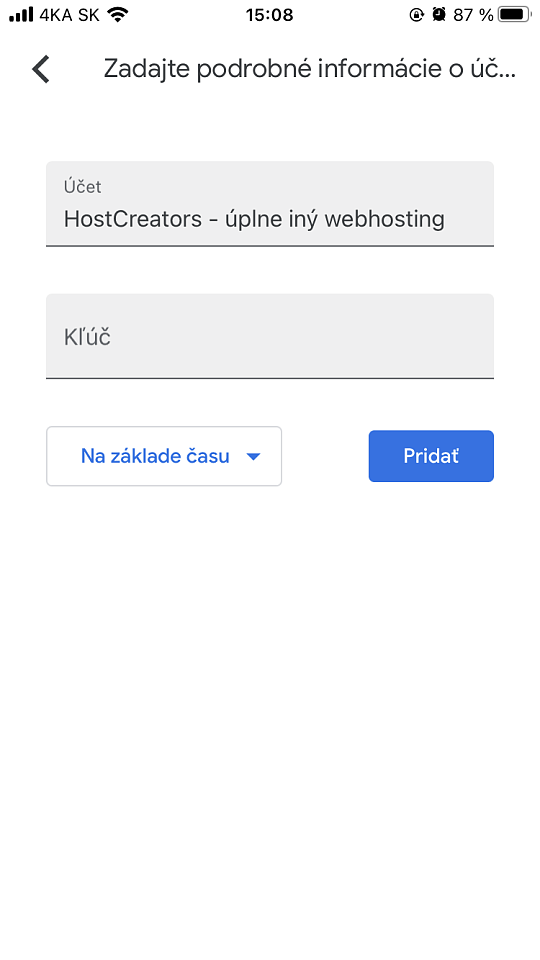The image size is (540, 960).
Task: Tap the 4KA SK carrier label
Action: tap(69, 15)
